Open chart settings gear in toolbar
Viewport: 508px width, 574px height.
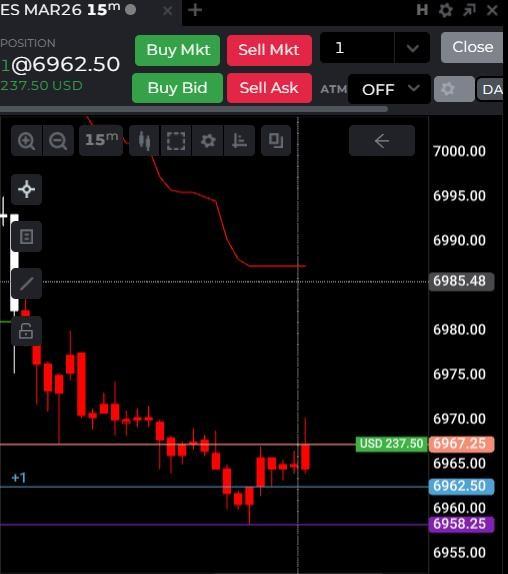tap(208, 141)
